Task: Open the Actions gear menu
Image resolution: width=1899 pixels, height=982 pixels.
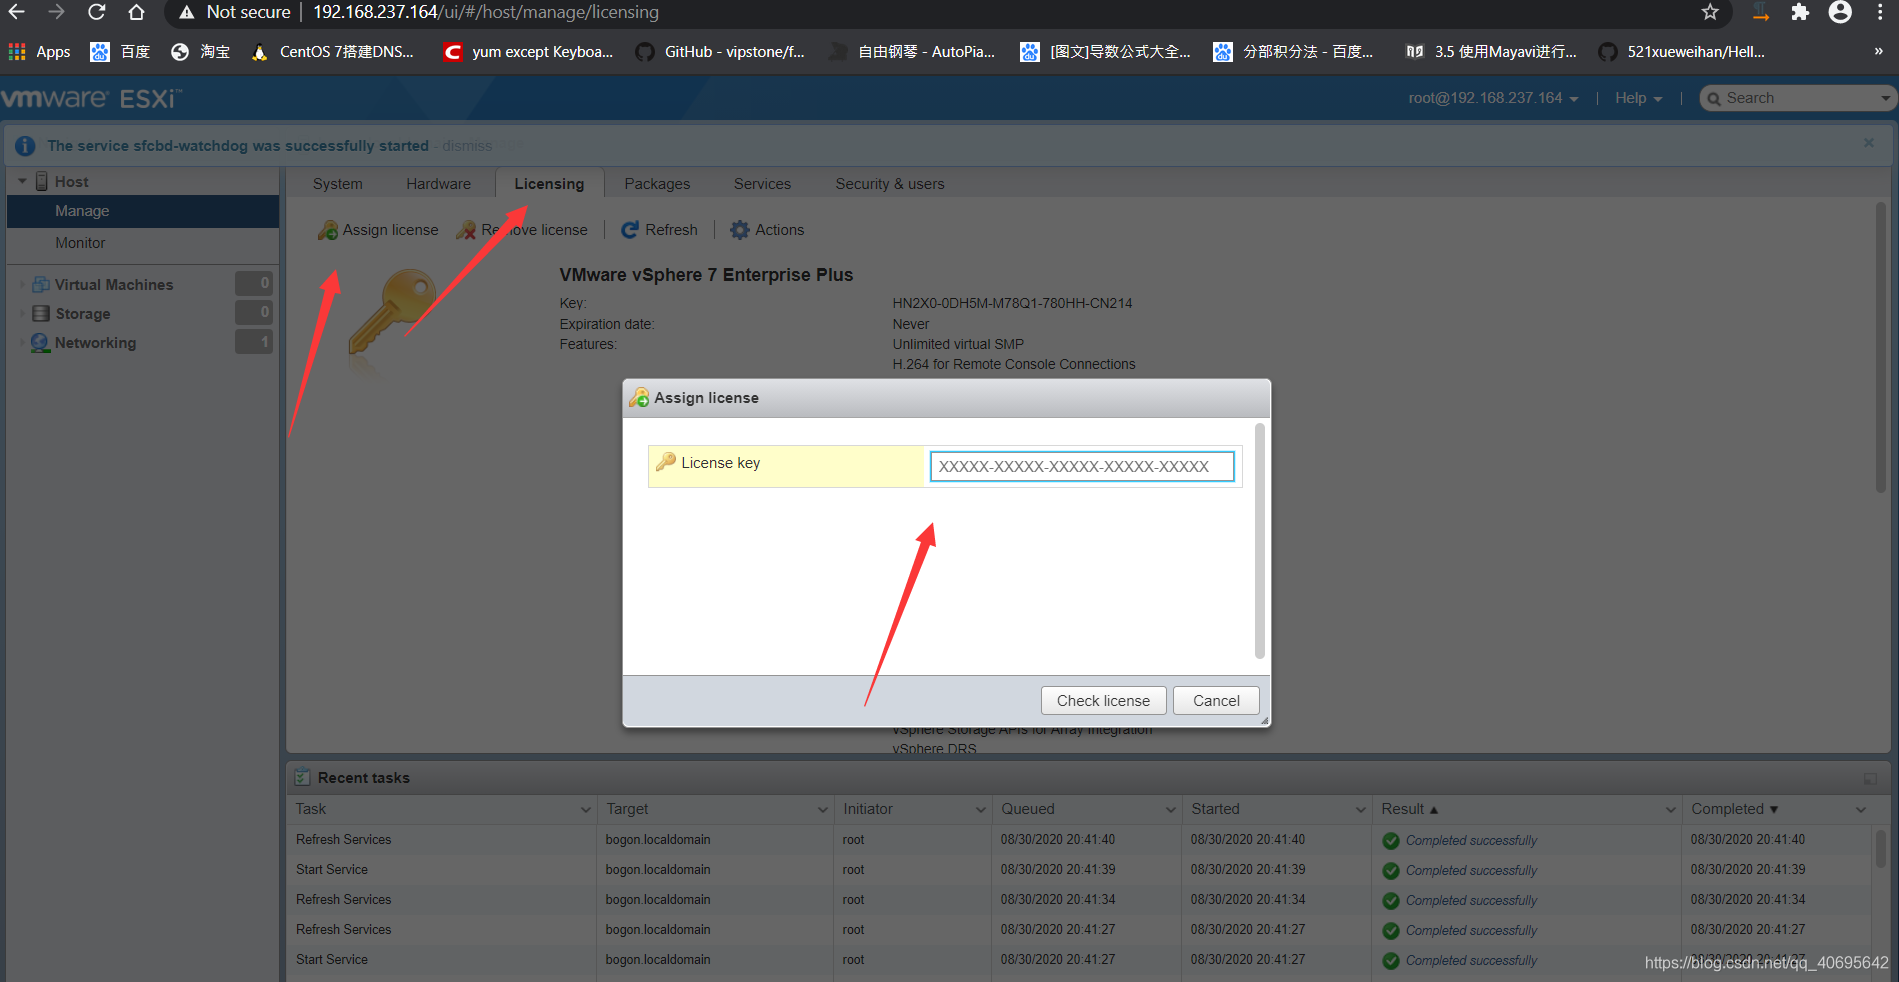Action: coord(767,230)
